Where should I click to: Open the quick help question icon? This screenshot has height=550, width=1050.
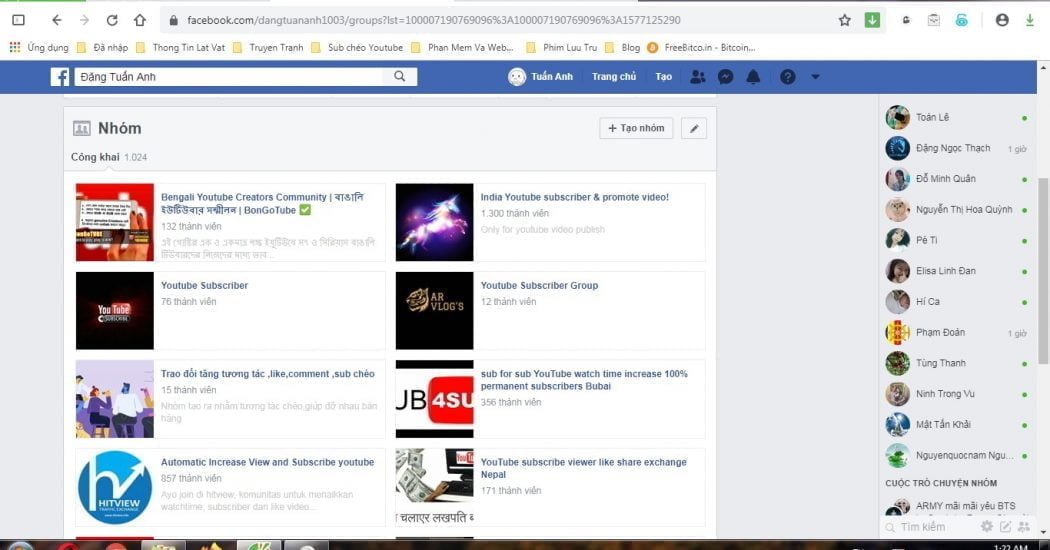pyautogui.click(x=788, y=77)
